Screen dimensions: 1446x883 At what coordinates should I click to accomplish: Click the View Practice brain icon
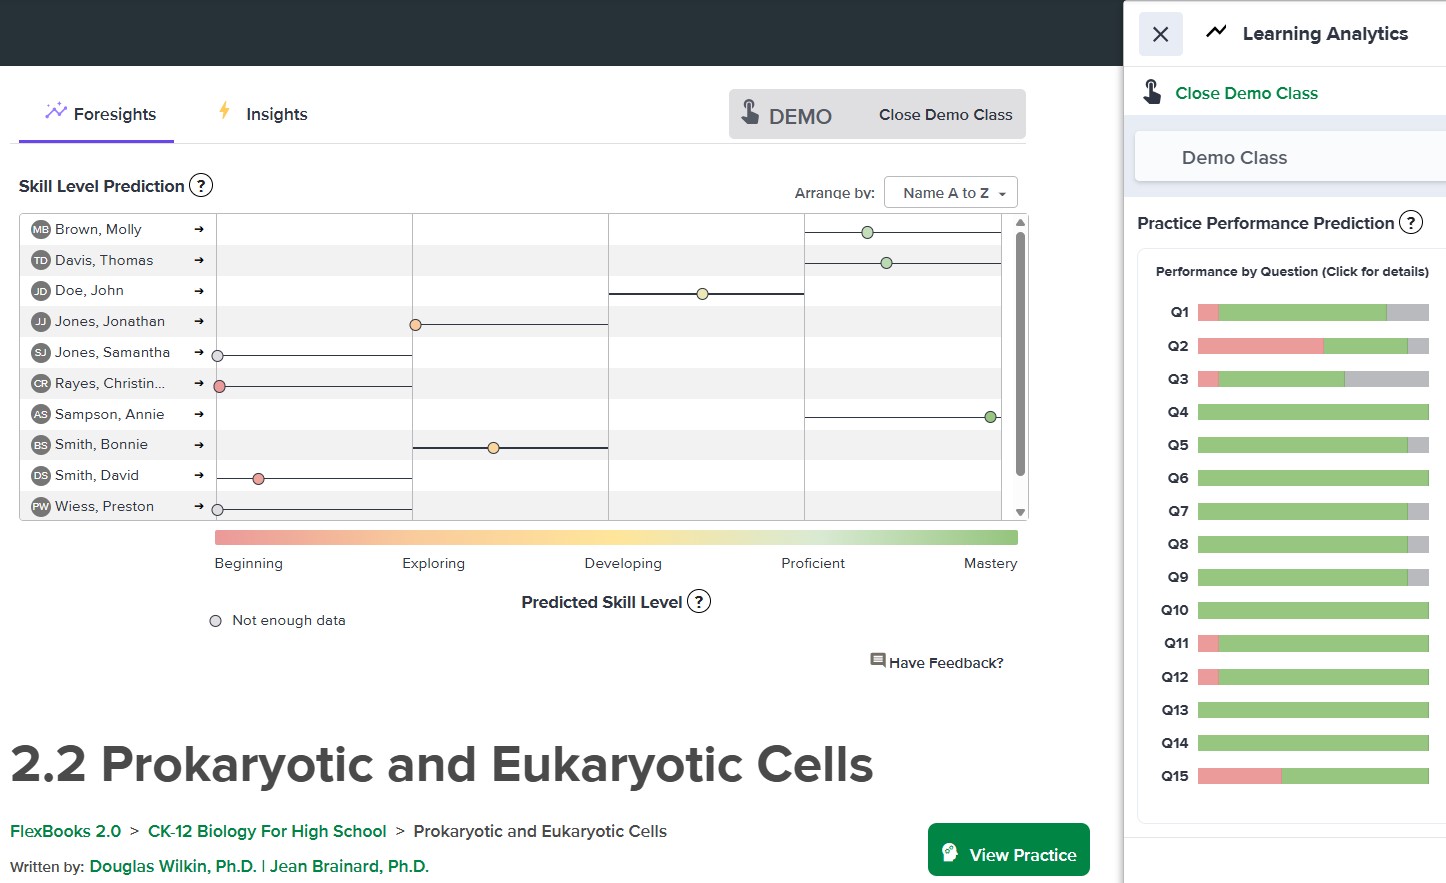(x=950, y=852)
